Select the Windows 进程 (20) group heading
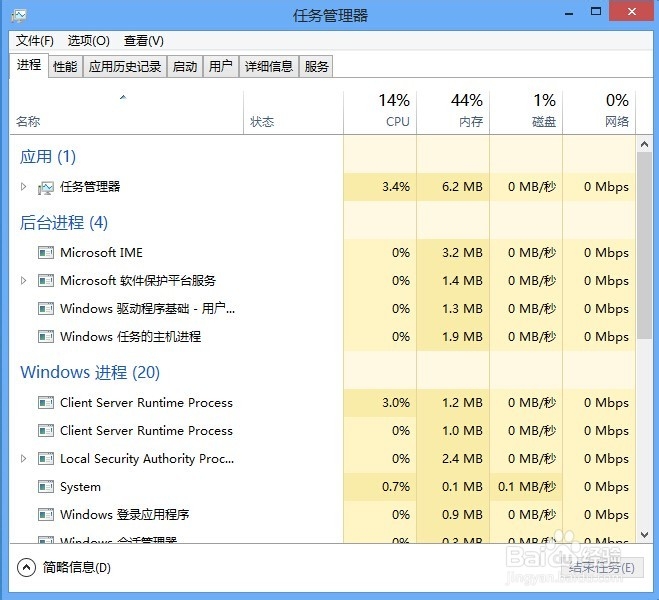659x600 pixels. coord(90,372)
